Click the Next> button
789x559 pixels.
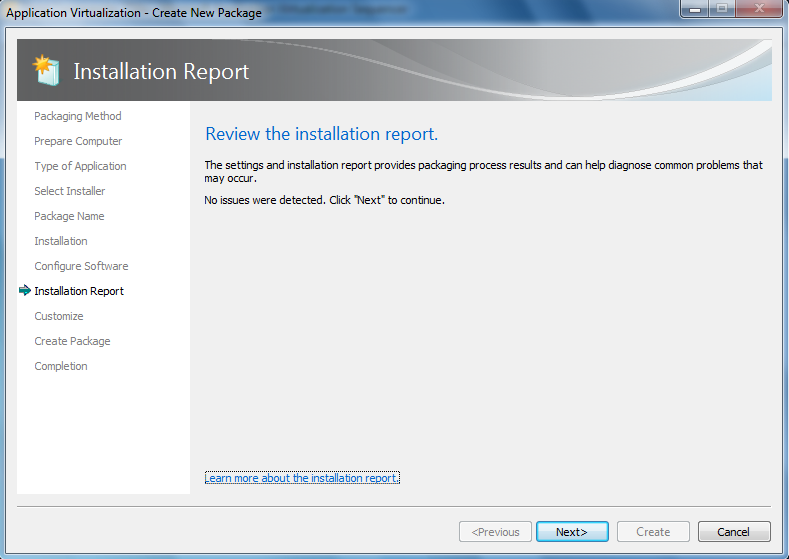coord(572,532)
